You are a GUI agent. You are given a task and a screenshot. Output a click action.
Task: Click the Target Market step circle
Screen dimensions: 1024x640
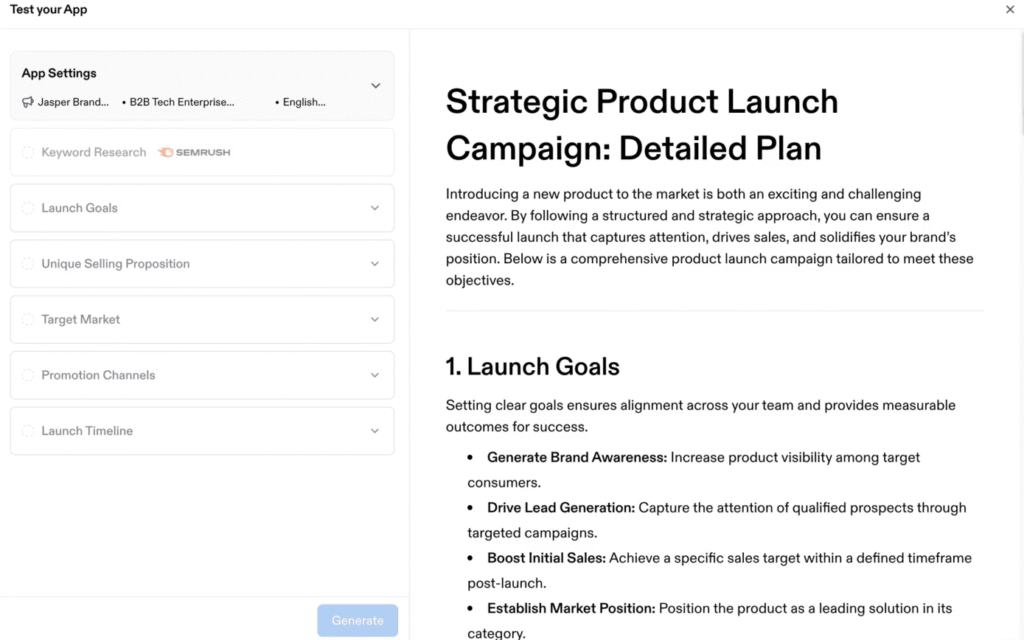click(28, 320)
